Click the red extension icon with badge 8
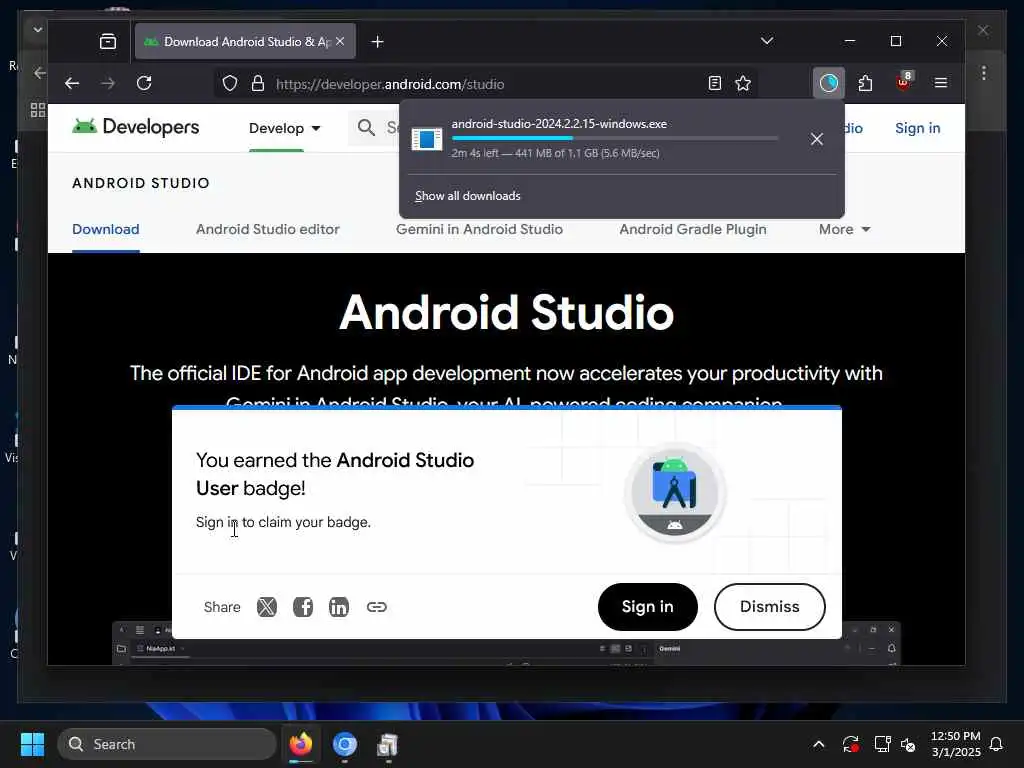This screenshot has width=1024, height=768. pyautogui.click(x=904, y=82)
